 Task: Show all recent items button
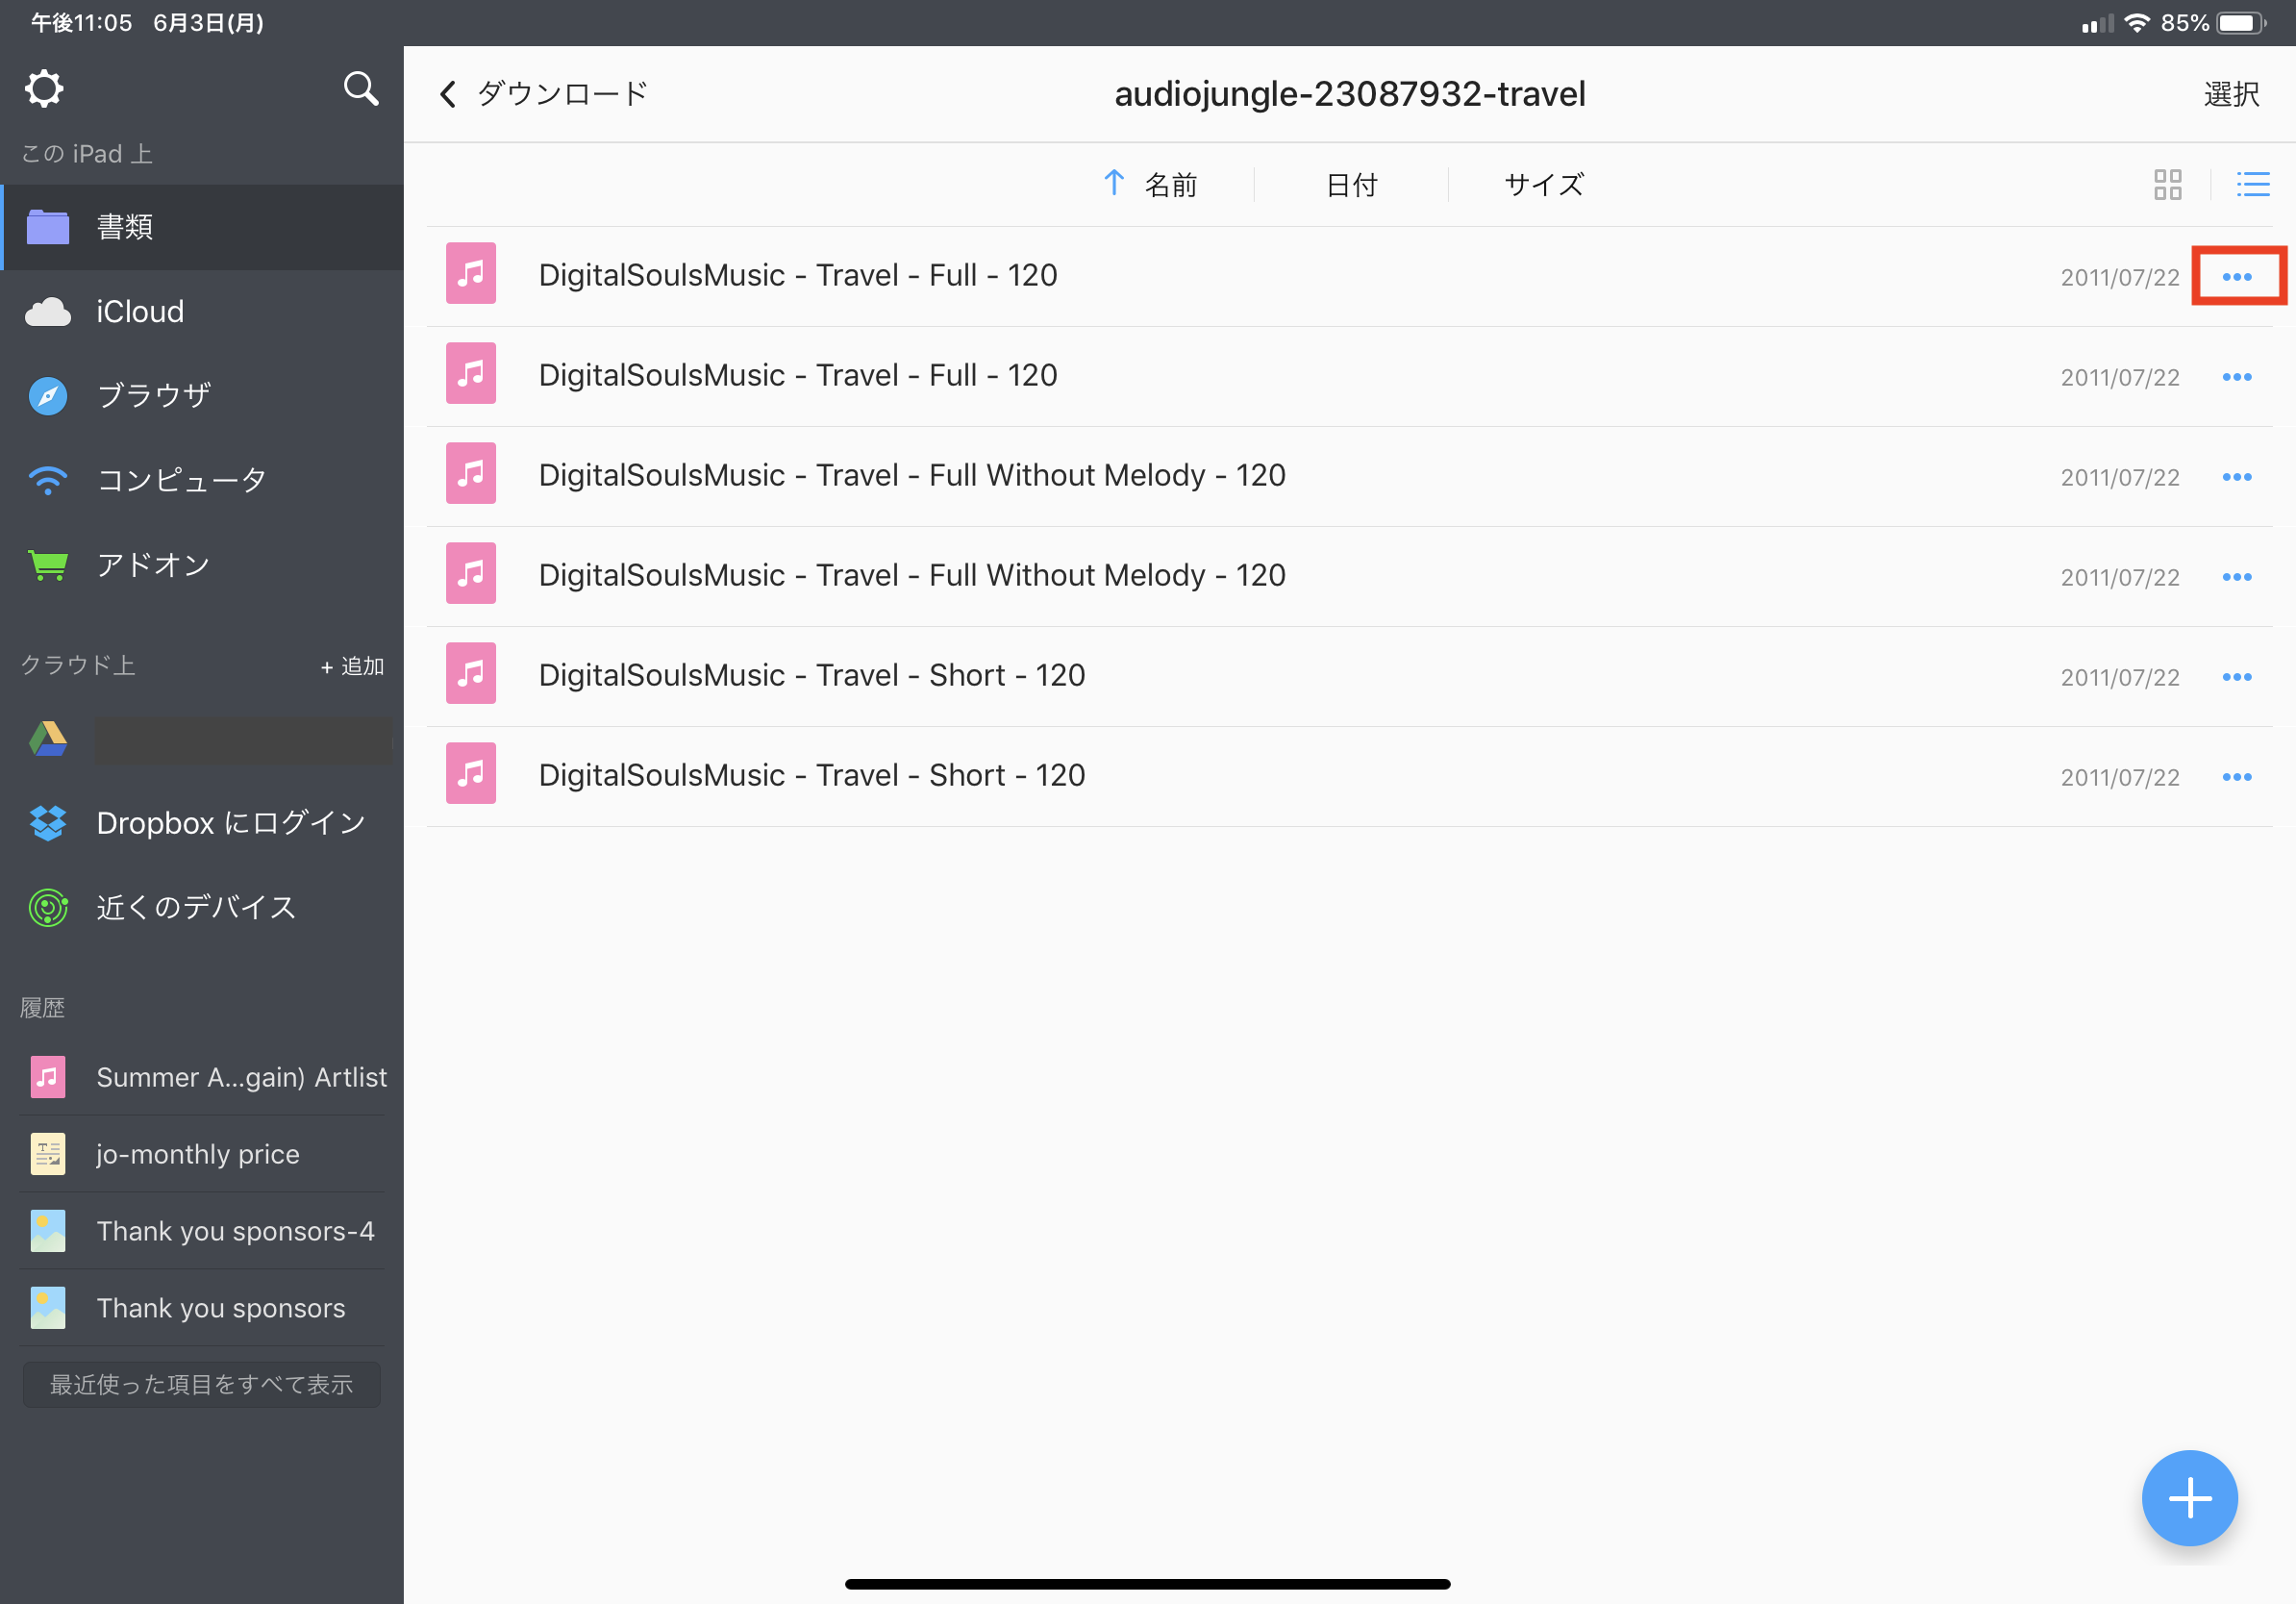[201, 1384]
